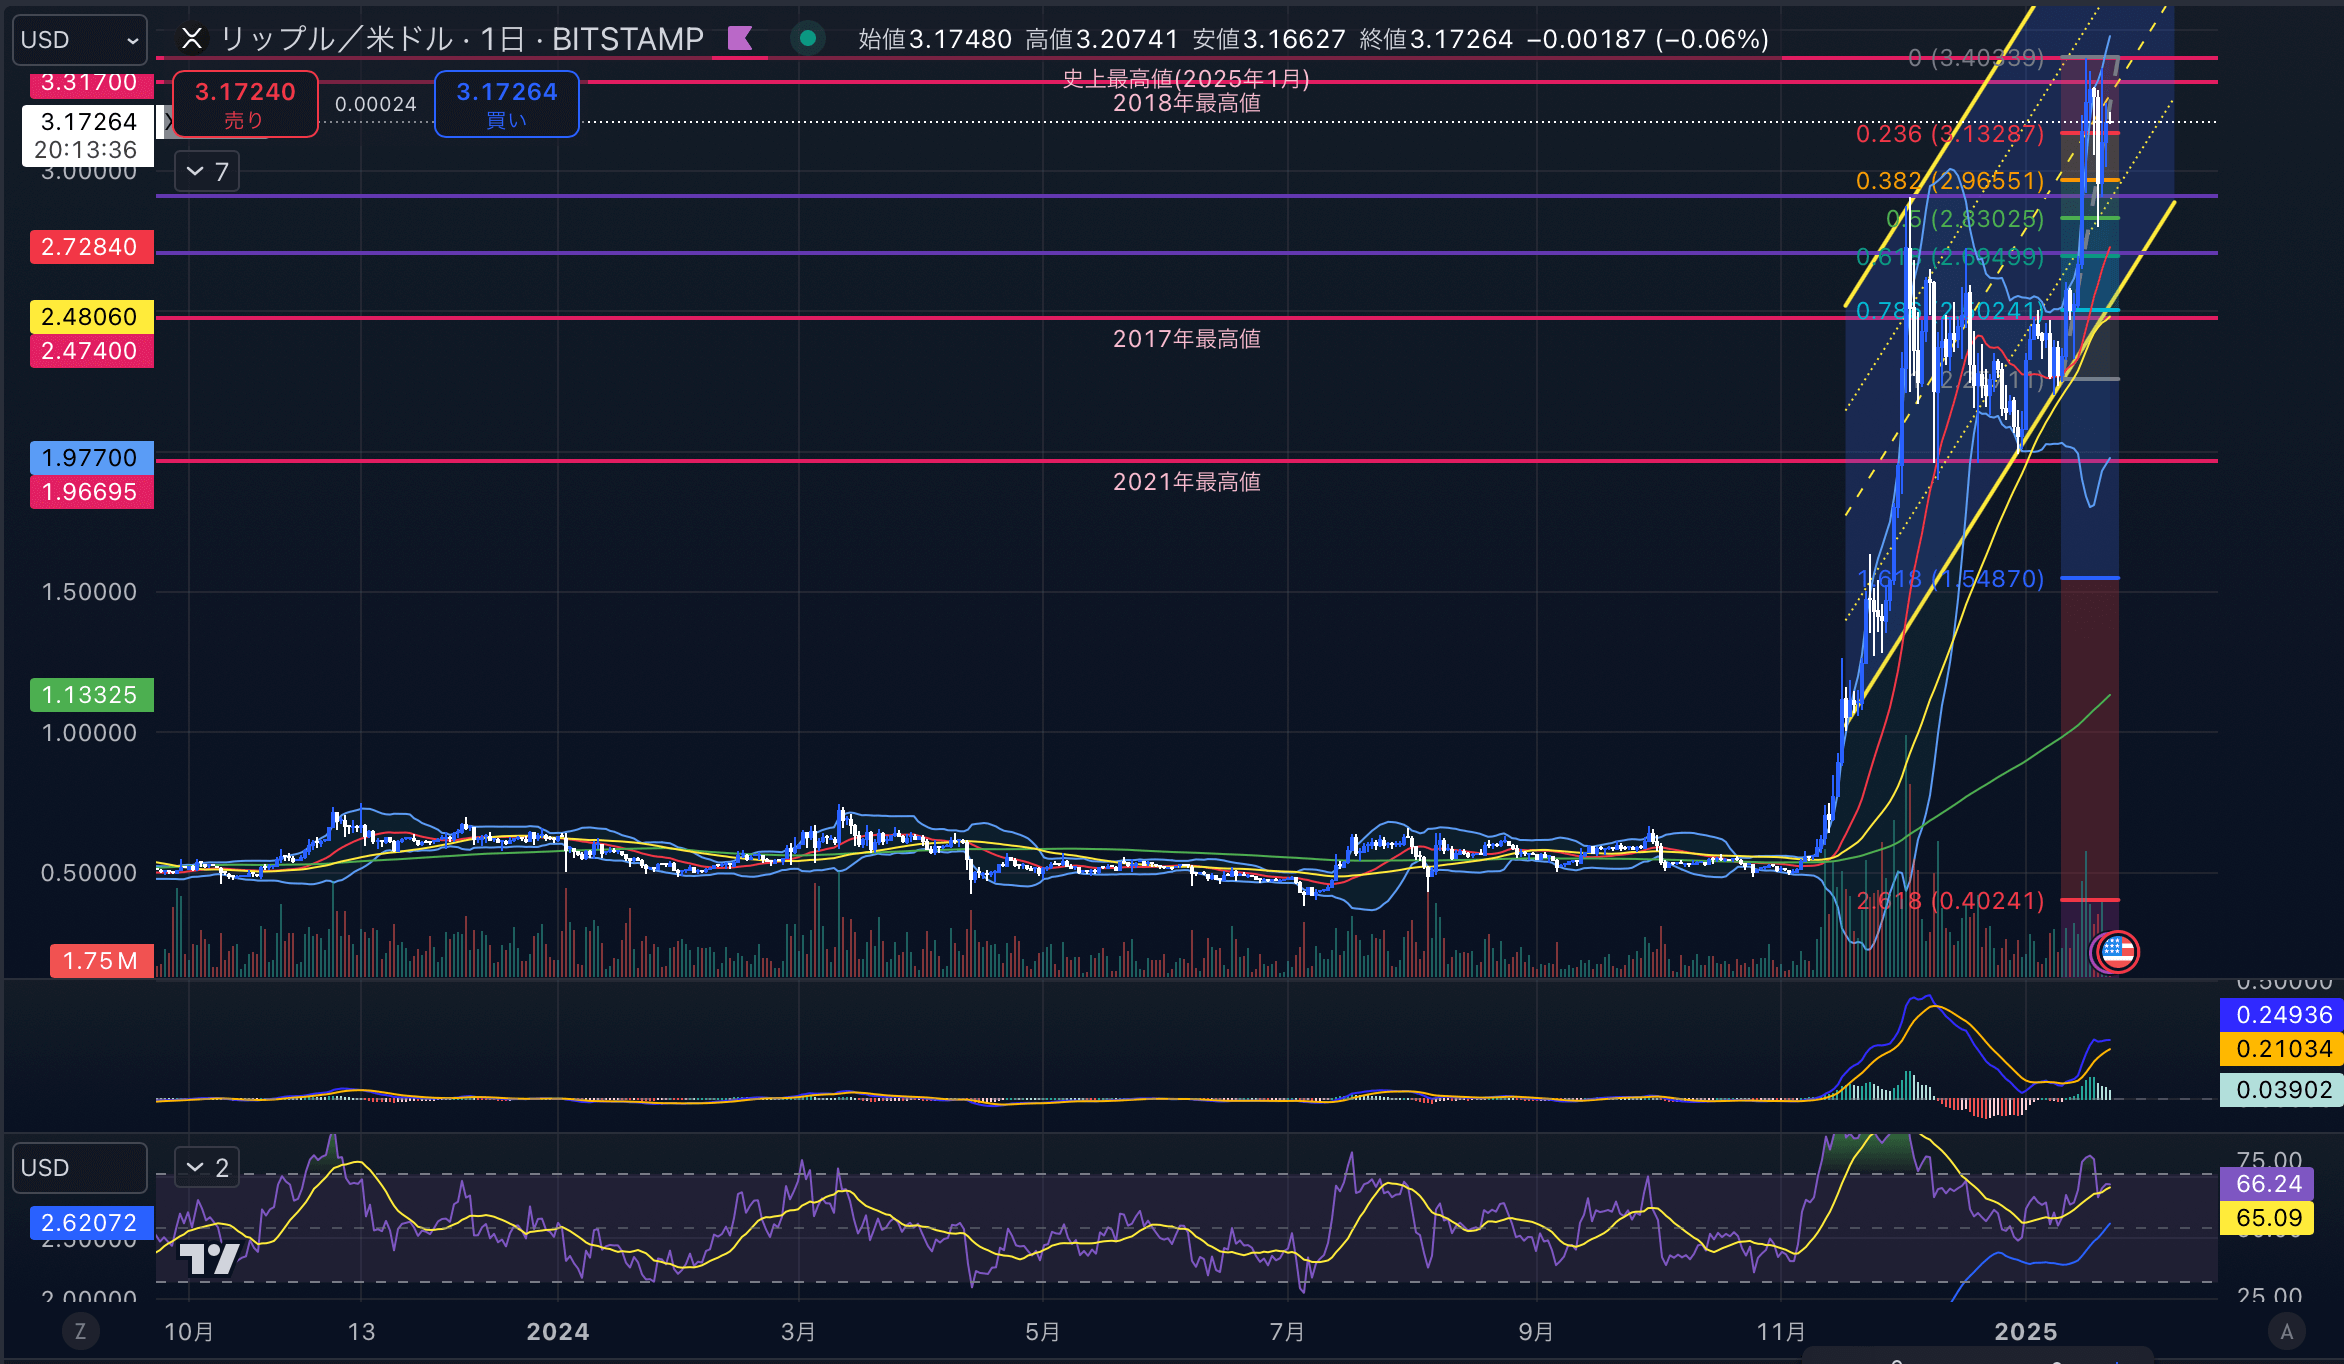Click the green market status dot
Image resolution: width=2344 pixels, height=1364 pixels.
click(x=808, y=39)
